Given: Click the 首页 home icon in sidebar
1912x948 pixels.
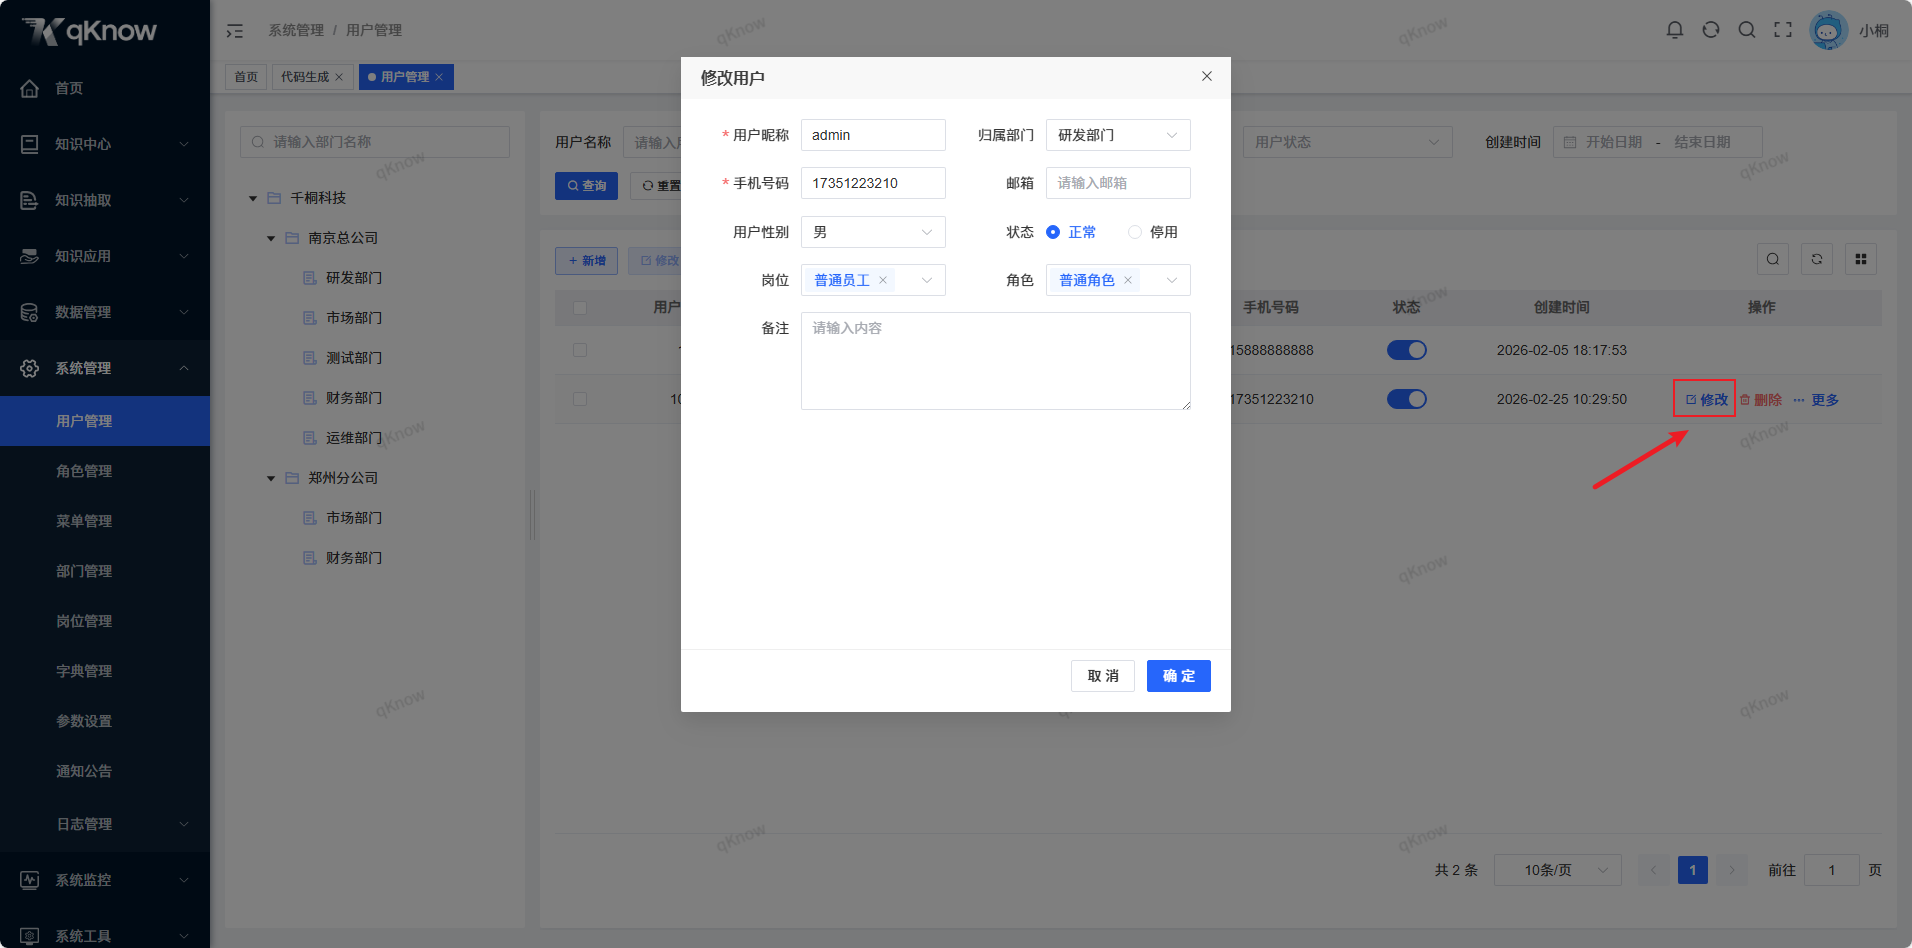Looking at the screenshot, I should 30,88.
